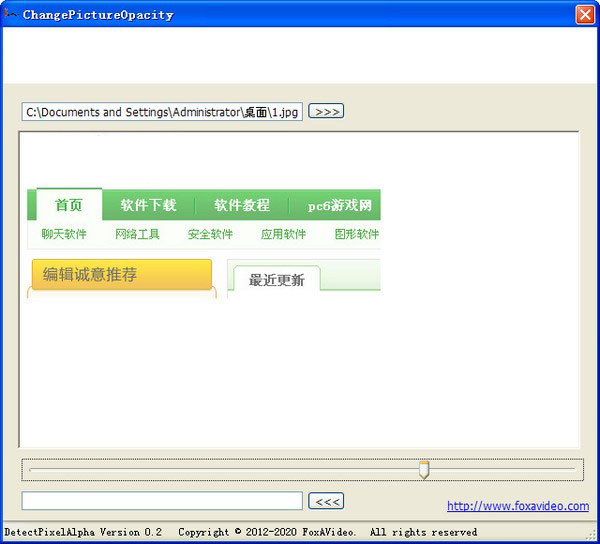Image resolution: width=600 pixels, height=544 pixels.
Task: Click the >>> browse button
Action: [326, 111]
